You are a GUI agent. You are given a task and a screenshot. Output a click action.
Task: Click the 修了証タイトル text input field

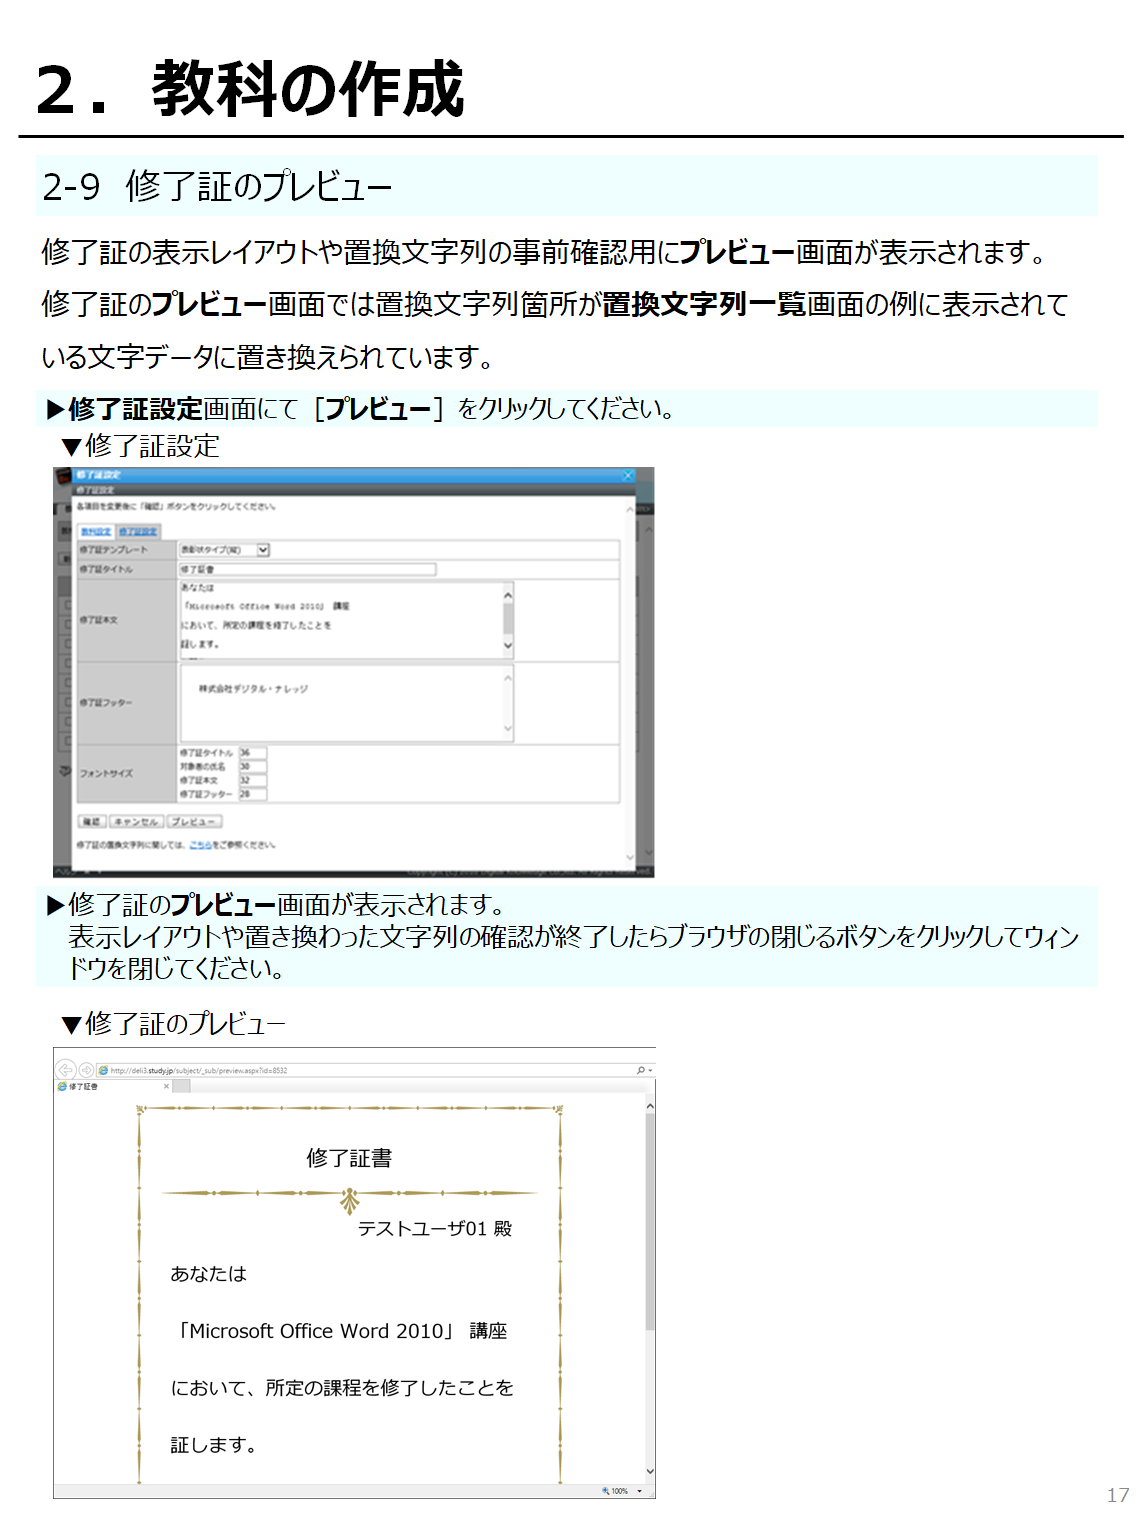(307, 569)
